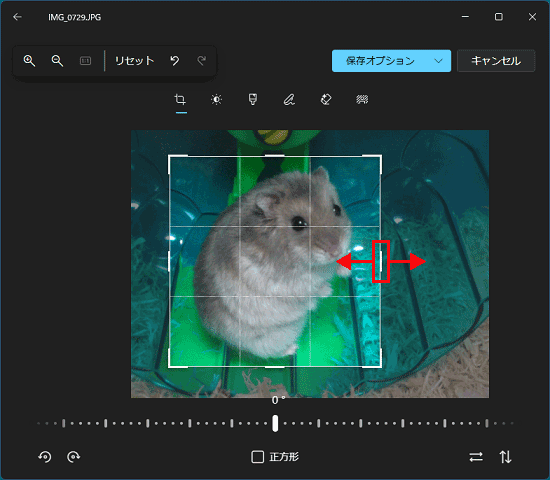Click the top edge crop handle
The image size is (550, 480).
275,155
